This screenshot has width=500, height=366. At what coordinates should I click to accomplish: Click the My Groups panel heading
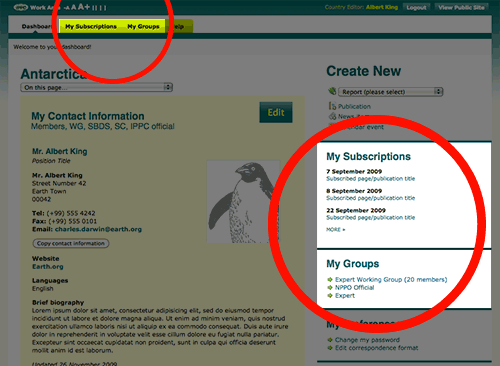pyautogui.click(x=353, y=264)
